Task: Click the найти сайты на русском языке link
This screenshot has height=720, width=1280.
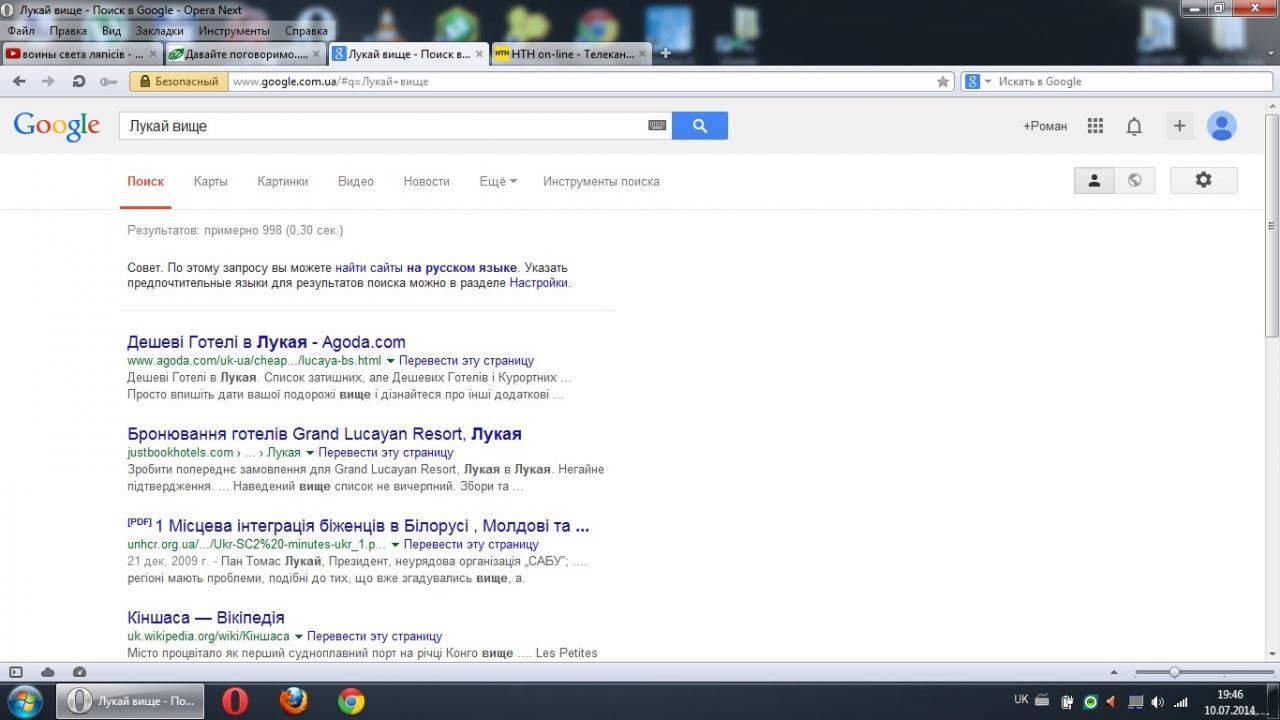Action: [426, 268]
